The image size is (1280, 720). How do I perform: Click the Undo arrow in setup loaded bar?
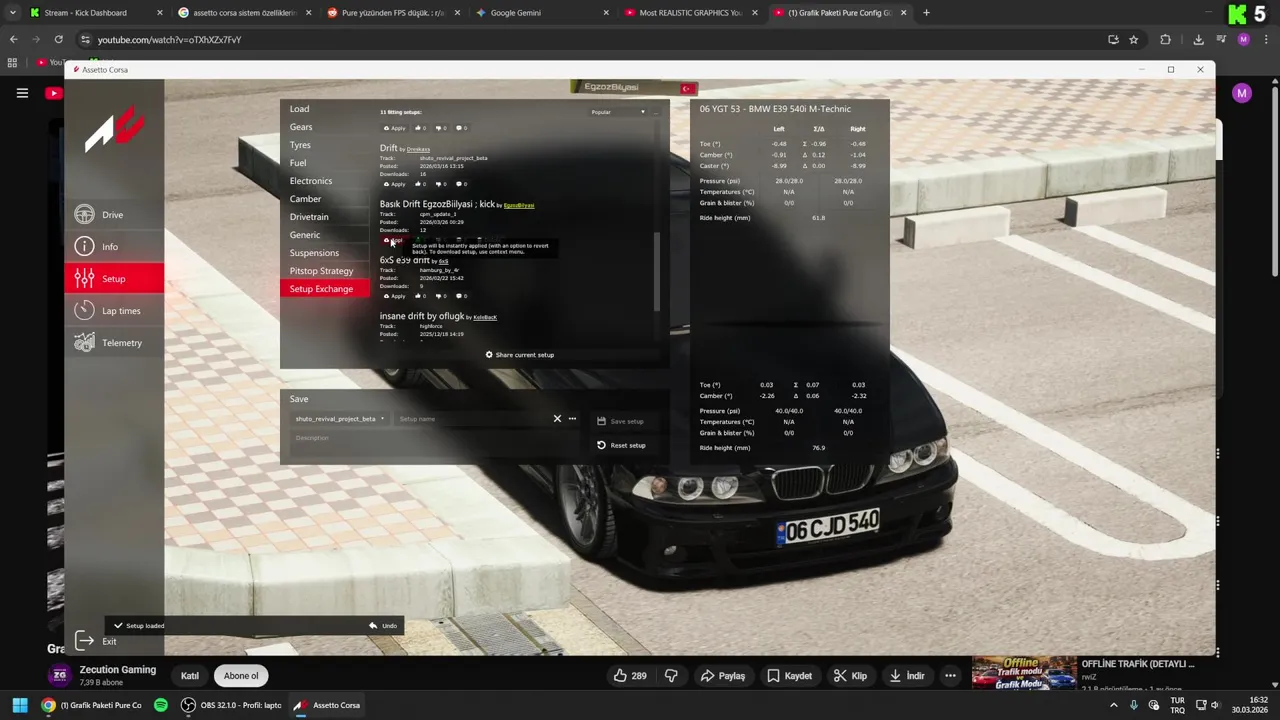[x=373, y=626]
